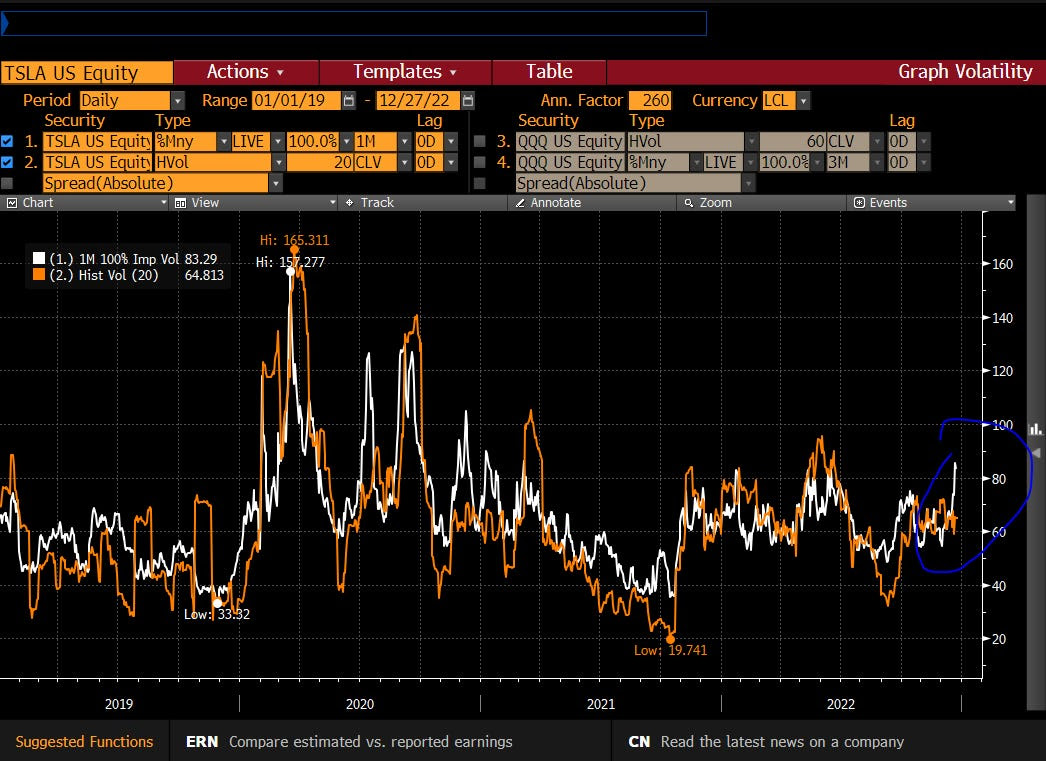Uncheck series 1 TSLA implied vol checkbox
This screenshot has width=1046, height=761.
(8, 141)
